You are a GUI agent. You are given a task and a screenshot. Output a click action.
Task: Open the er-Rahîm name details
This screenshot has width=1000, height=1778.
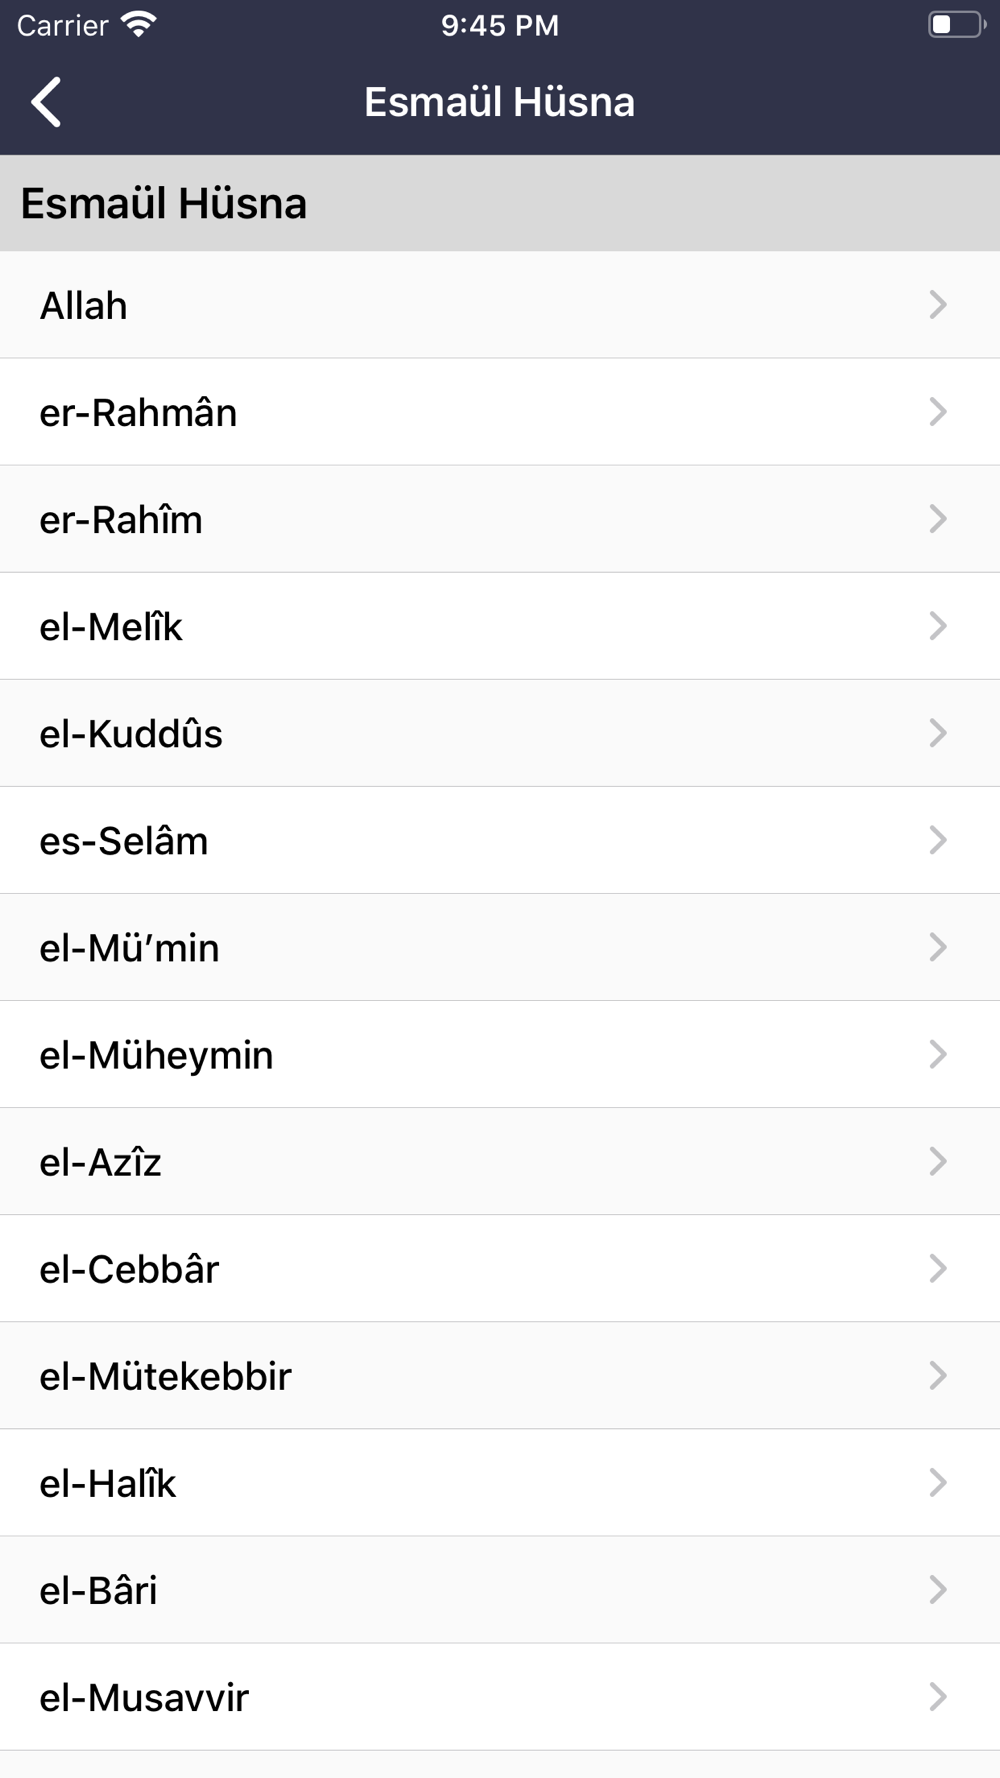[x=500, y=519]
